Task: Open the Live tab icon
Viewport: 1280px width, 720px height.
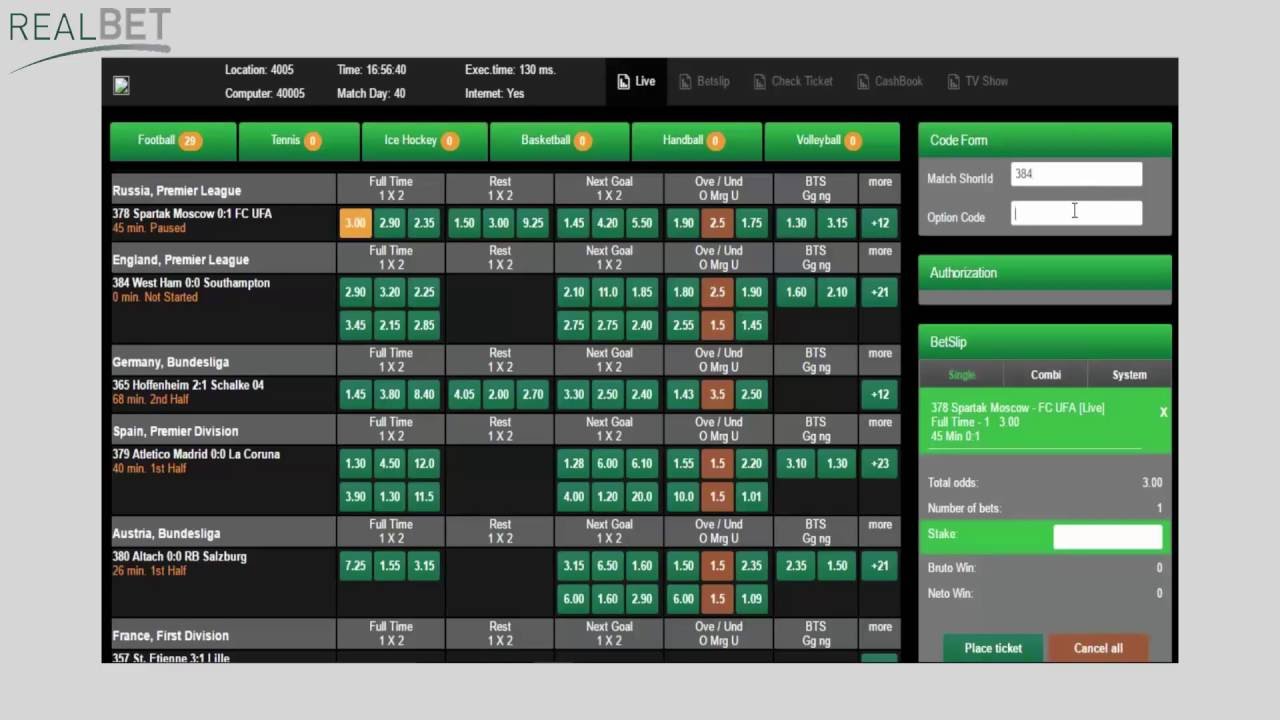Action: (624, 82)
